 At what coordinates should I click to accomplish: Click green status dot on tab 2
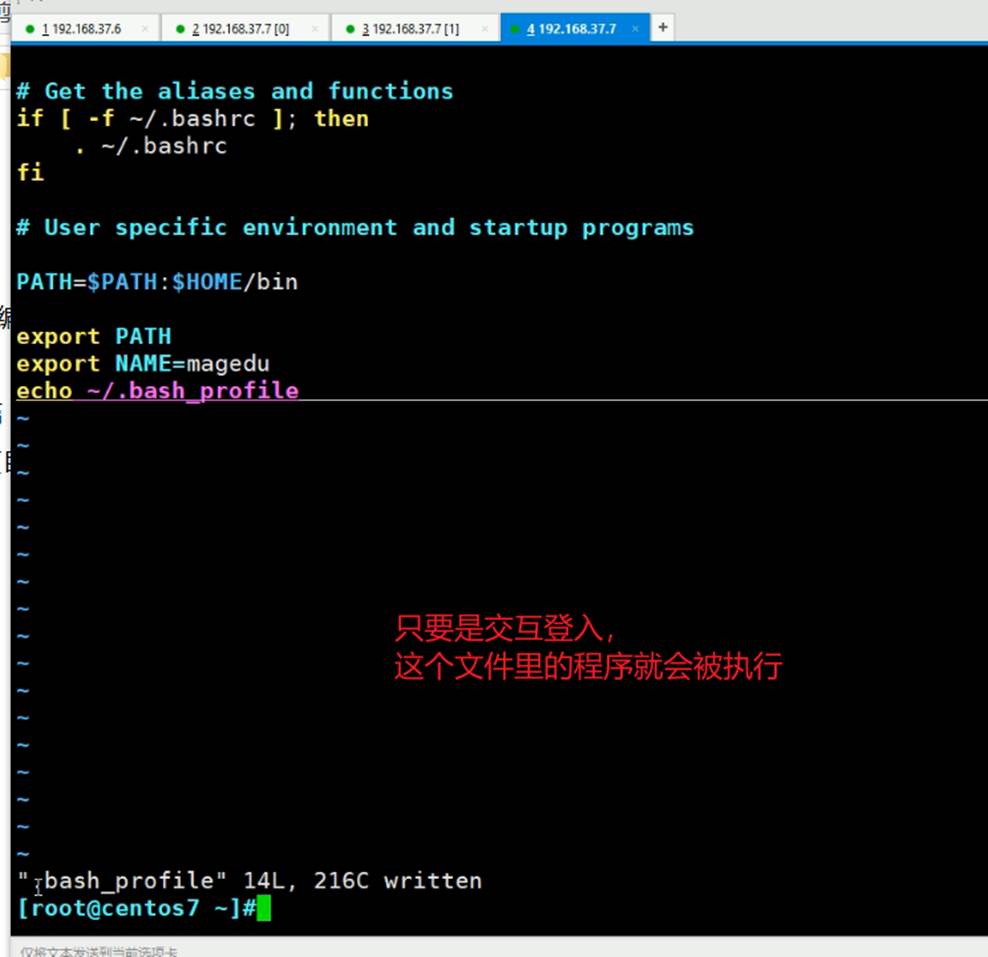tap(180, 30)
